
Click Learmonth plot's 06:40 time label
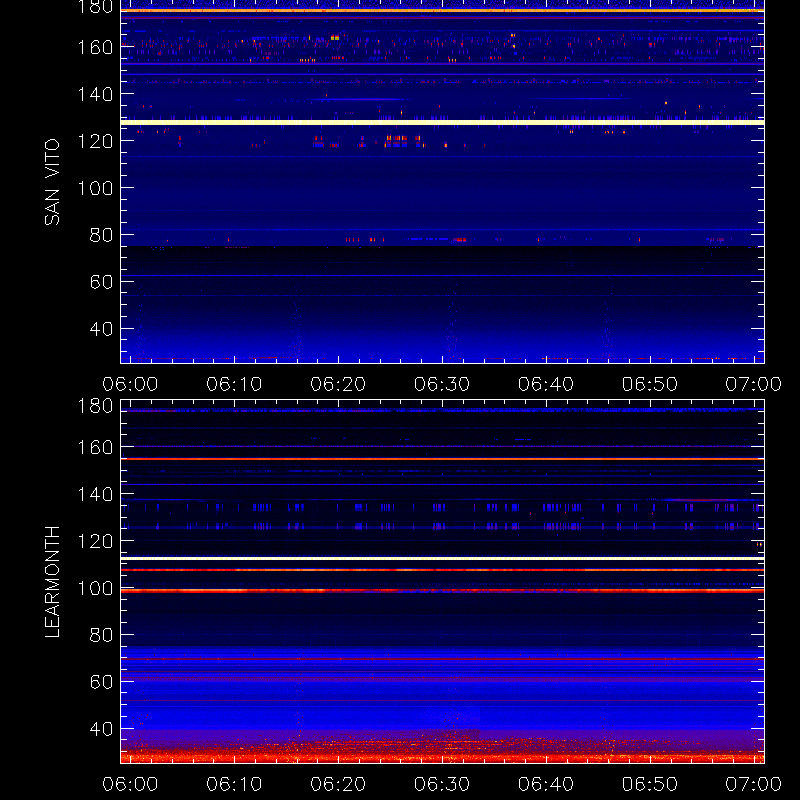click(x=546, y=784)
